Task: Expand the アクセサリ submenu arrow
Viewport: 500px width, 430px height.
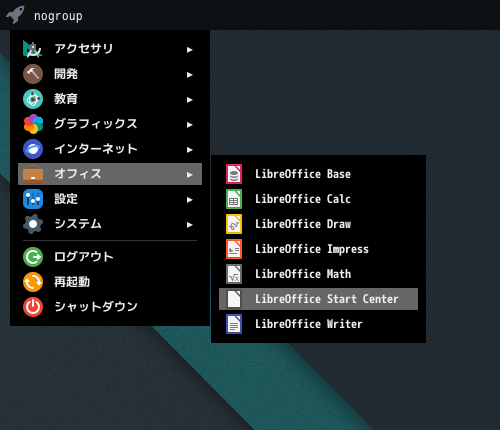Action: 189,50
